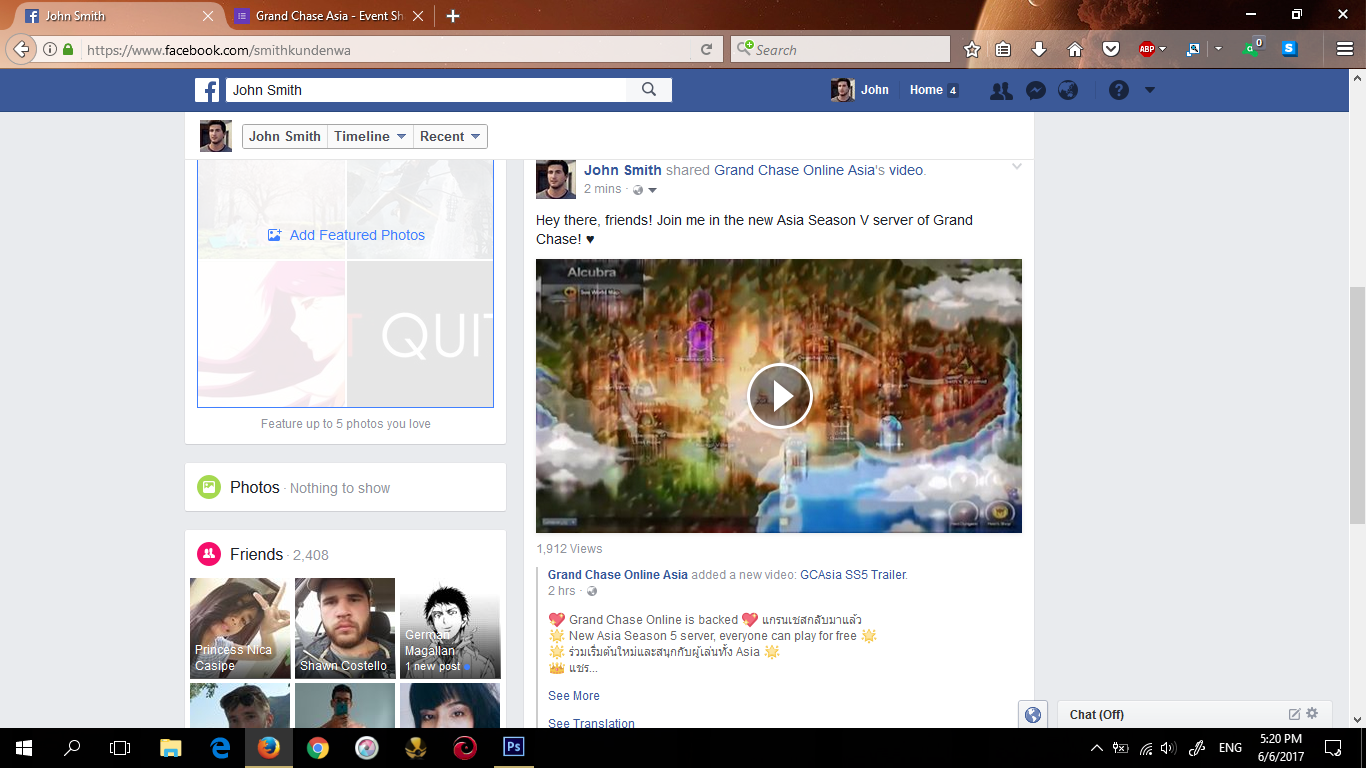Show site information via the 'i' icon

(x=50, y=49)
